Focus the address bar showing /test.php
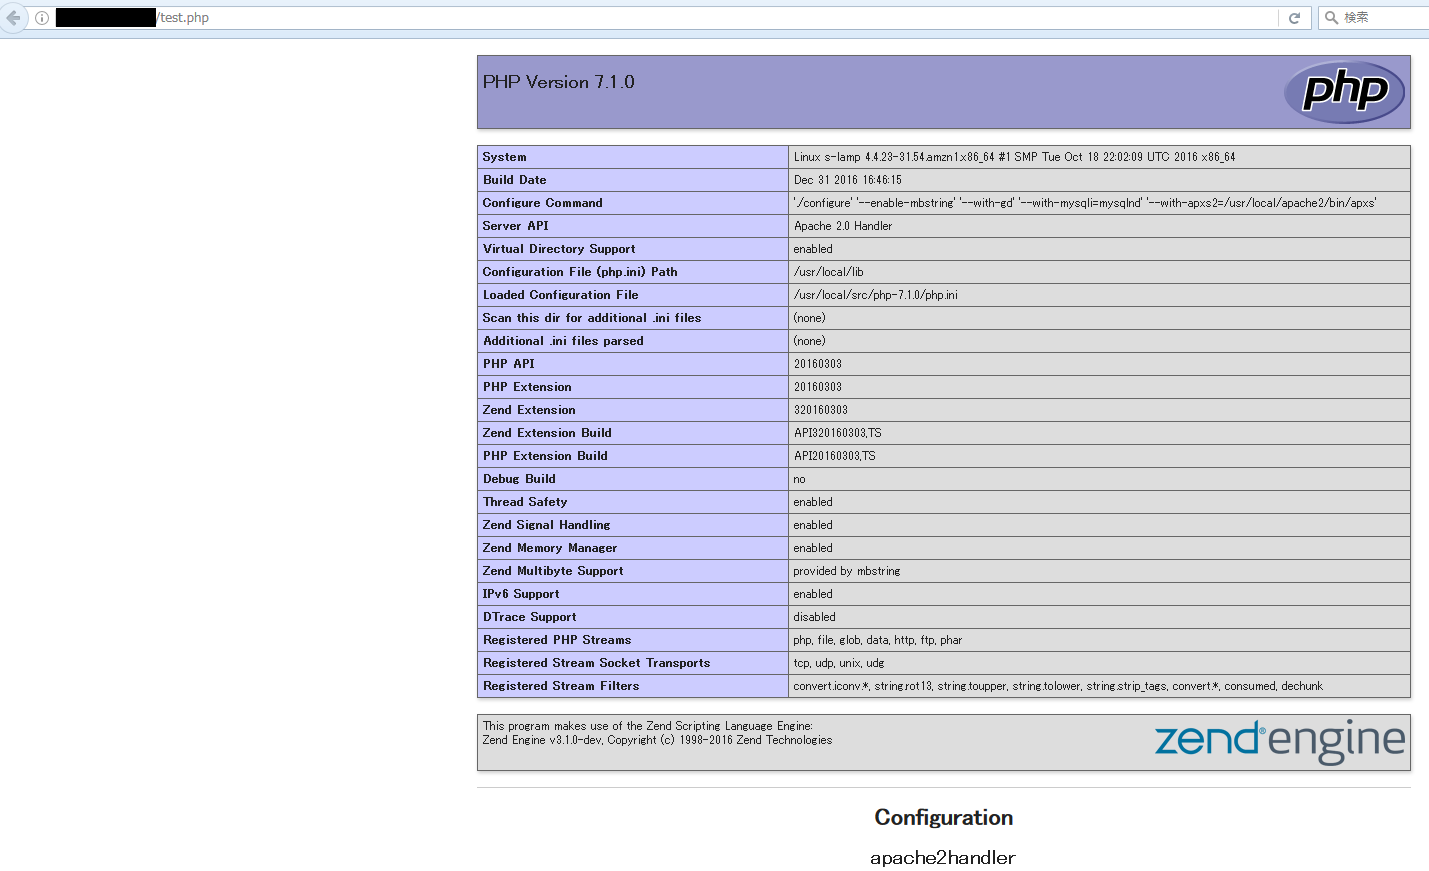Image resolution: width=1429 pixels, height=871 pixels. click(666, 18)
